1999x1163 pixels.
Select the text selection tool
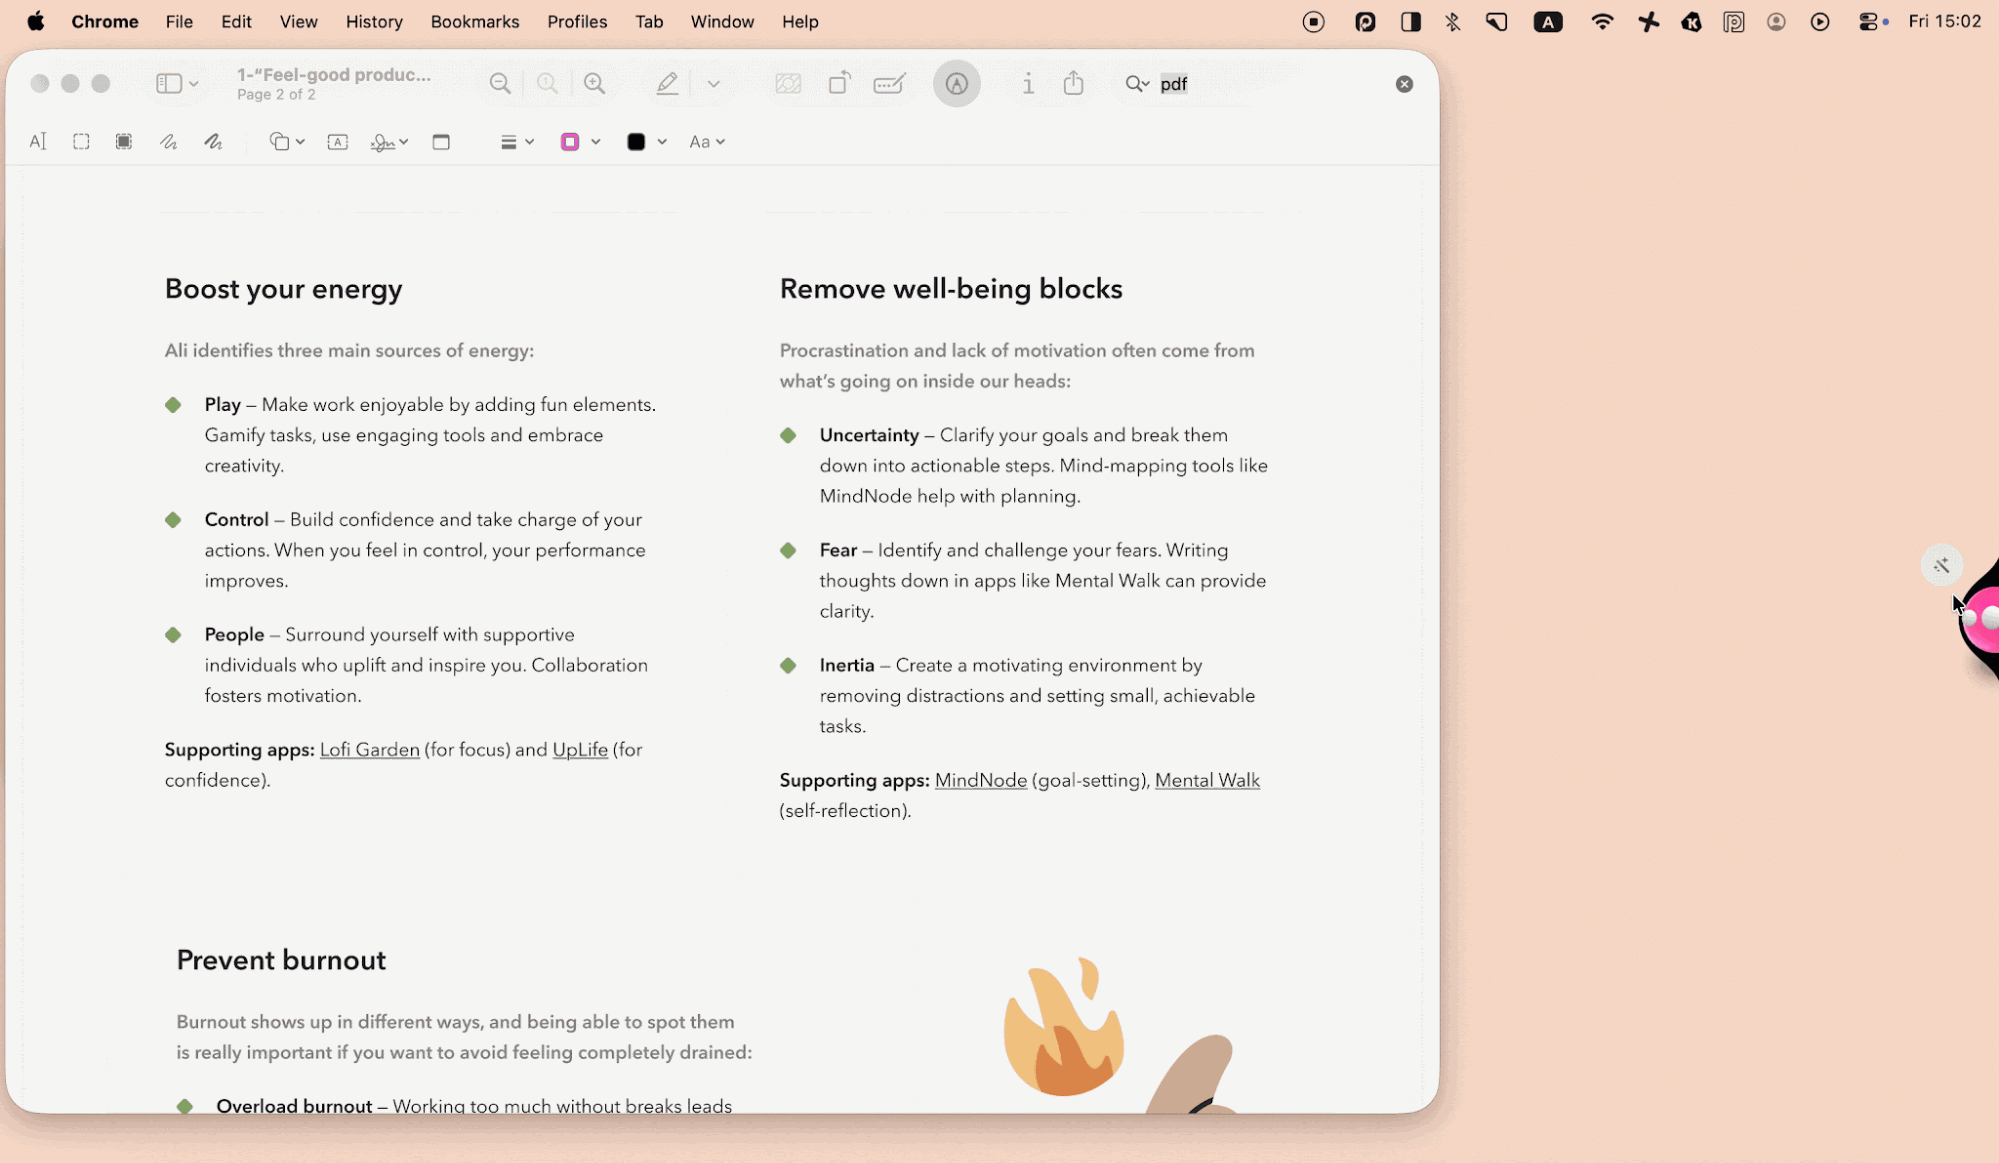click(x=38, y=142)
